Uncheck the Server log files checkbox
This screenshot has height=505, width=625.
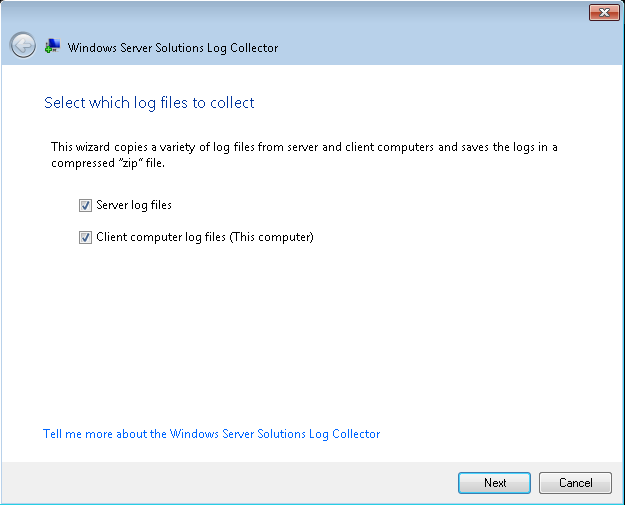point(85,206)
